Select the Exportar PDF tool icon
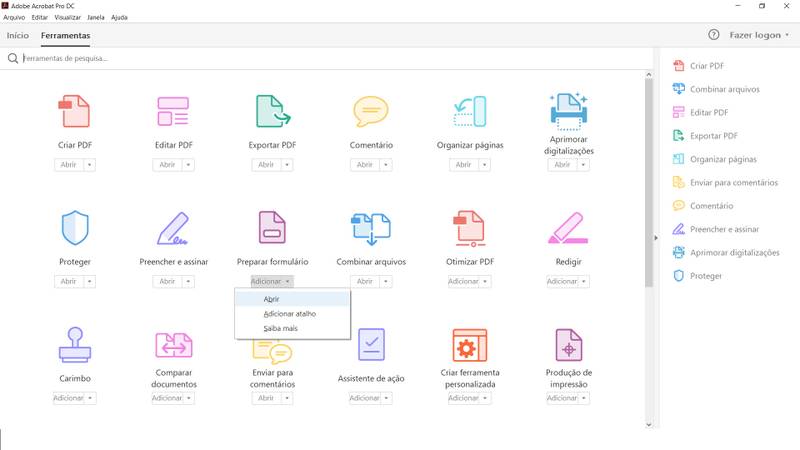The image size is (800, 450). (x=272, y=111)
